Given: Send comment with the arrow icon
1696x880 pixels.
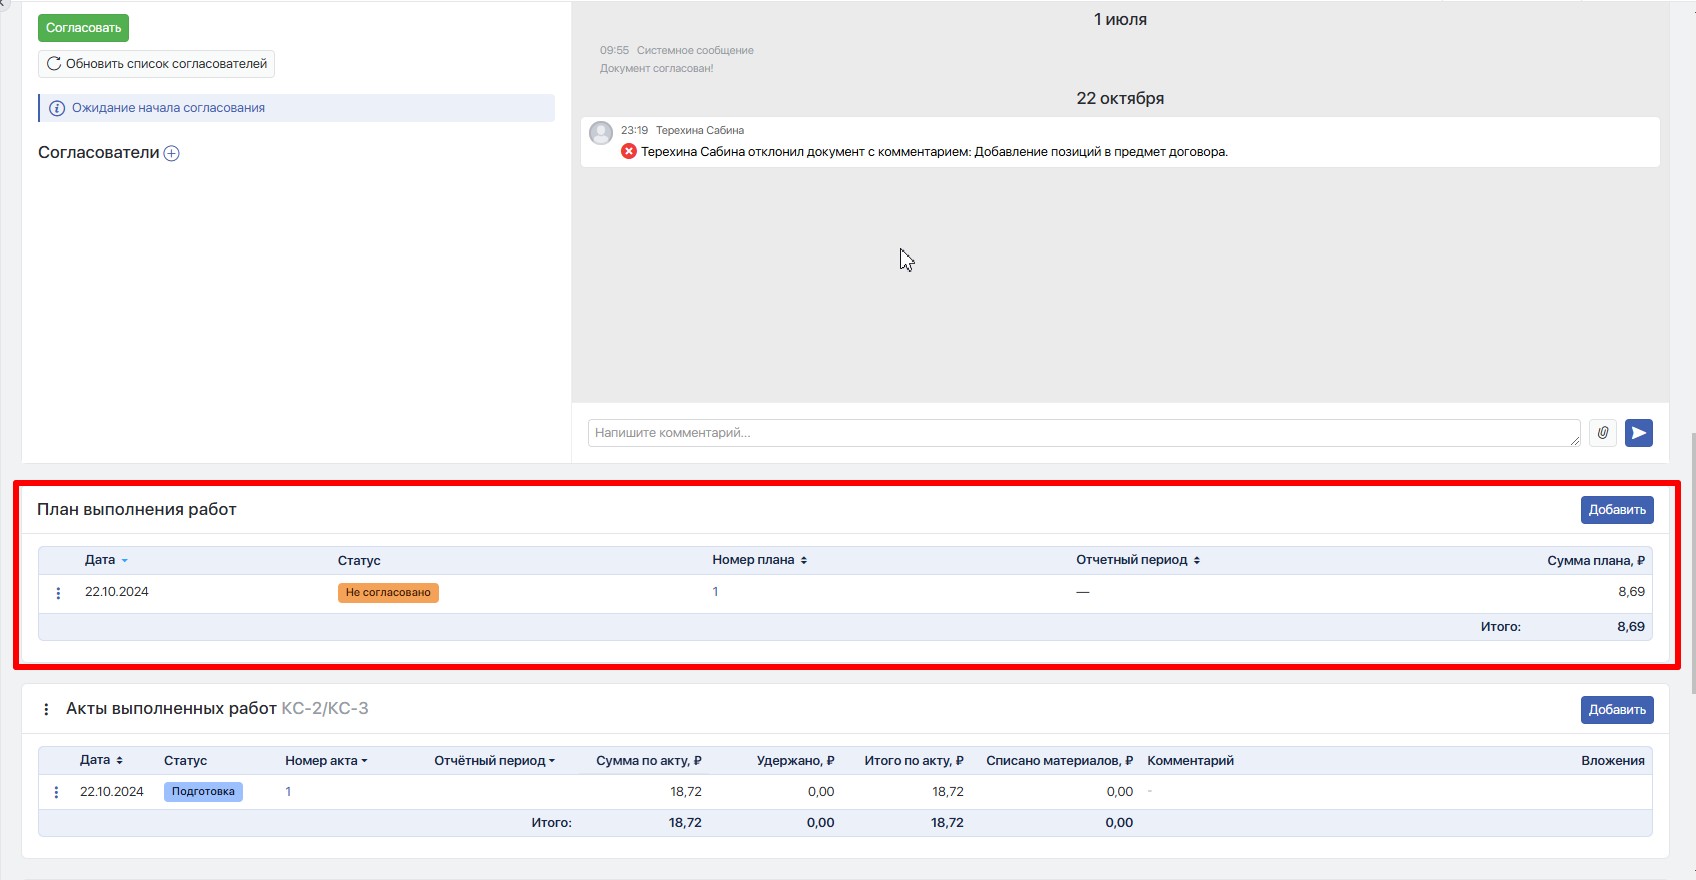Looking at the screenshot, I should (1638, 433).
